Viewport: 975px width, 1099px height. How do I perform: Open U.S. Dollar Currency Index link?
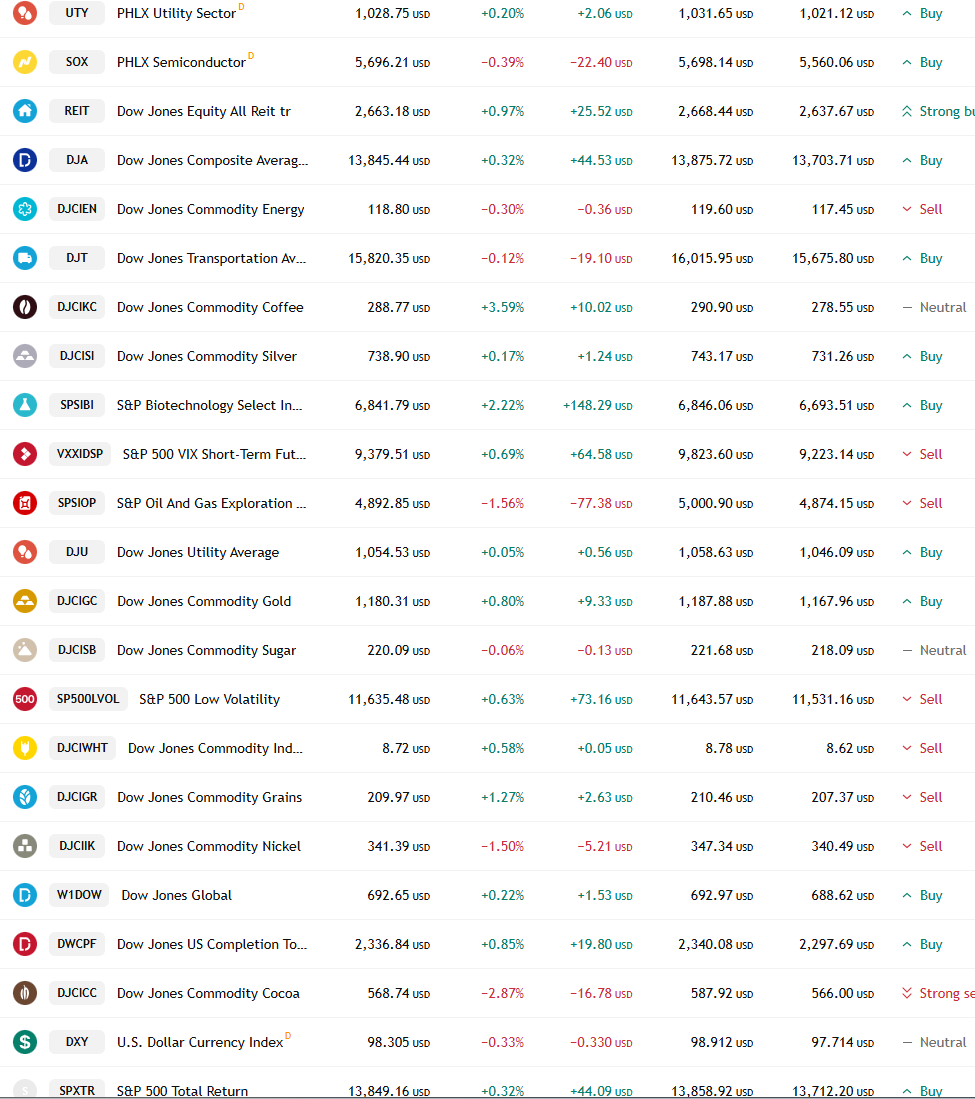tap(200, 1043)
